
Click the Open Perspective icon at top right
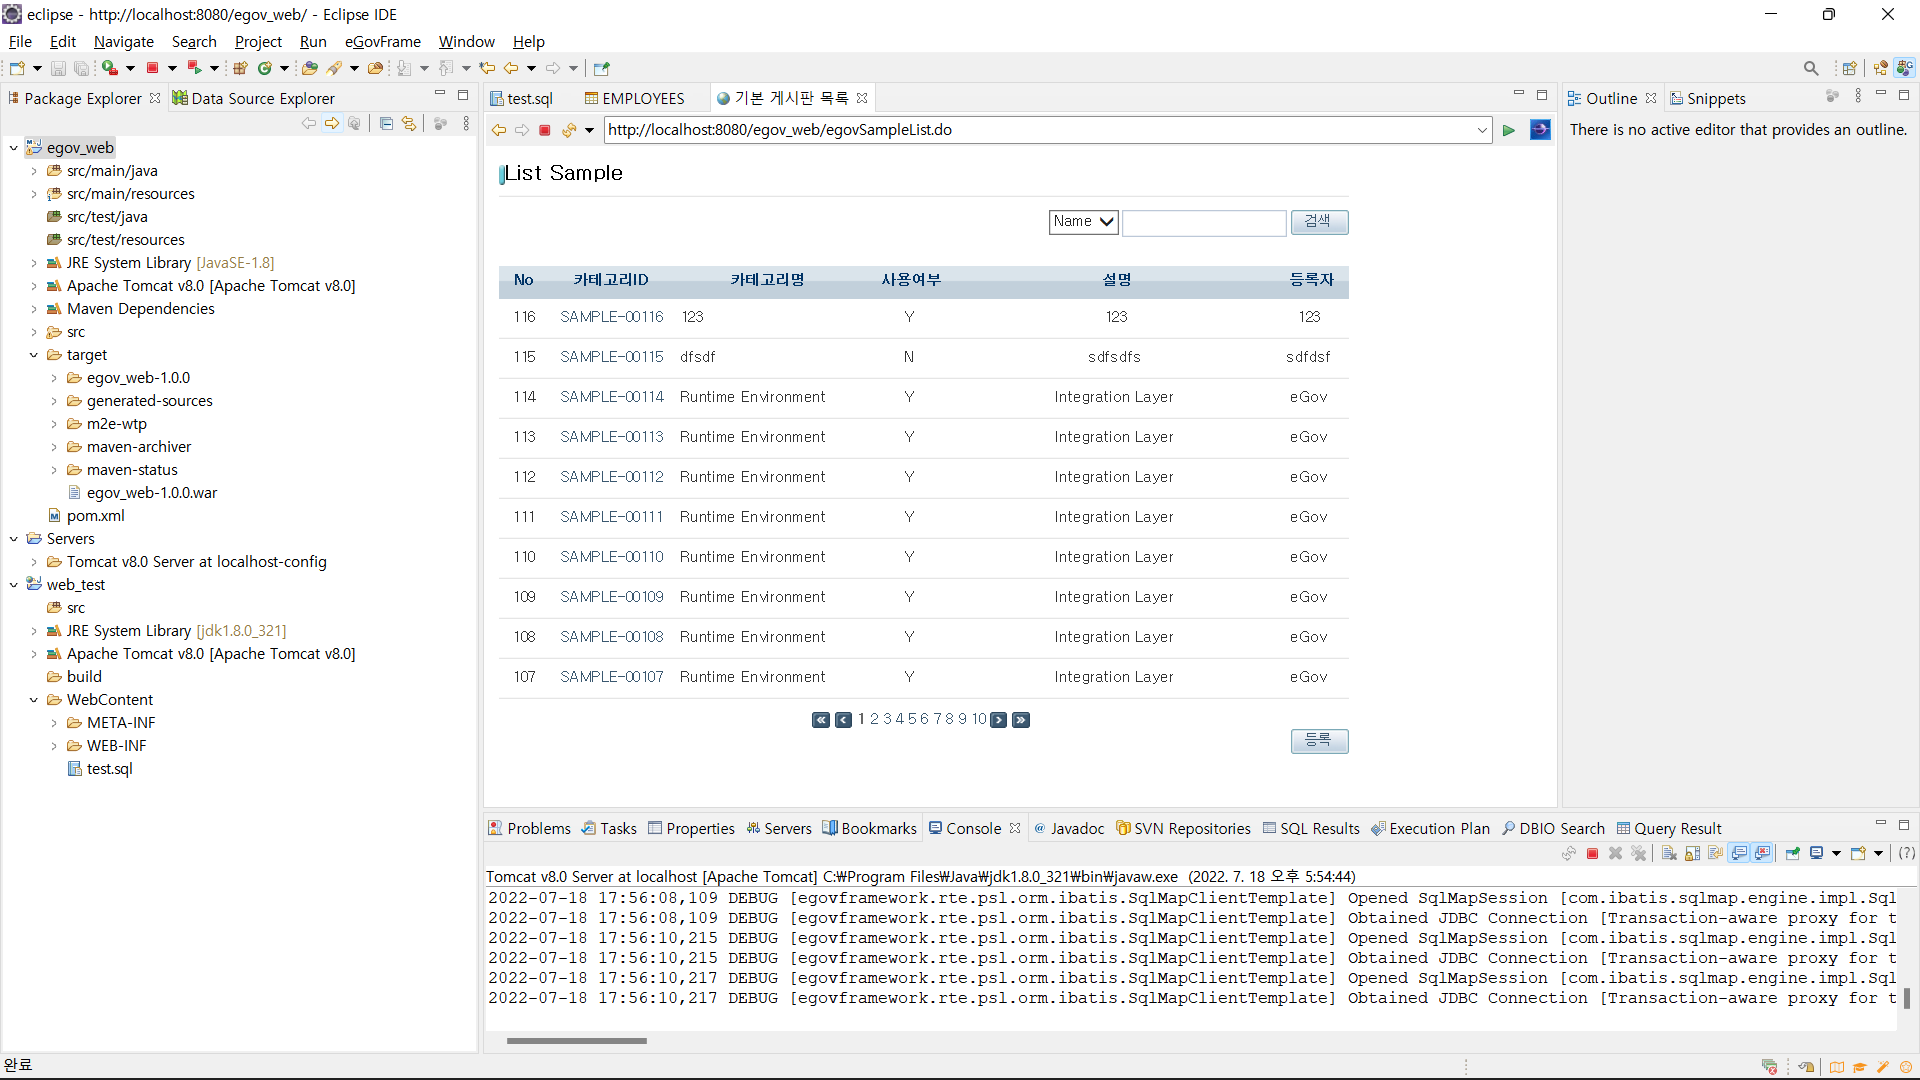pyautogui.click(x=1849, y=68)
